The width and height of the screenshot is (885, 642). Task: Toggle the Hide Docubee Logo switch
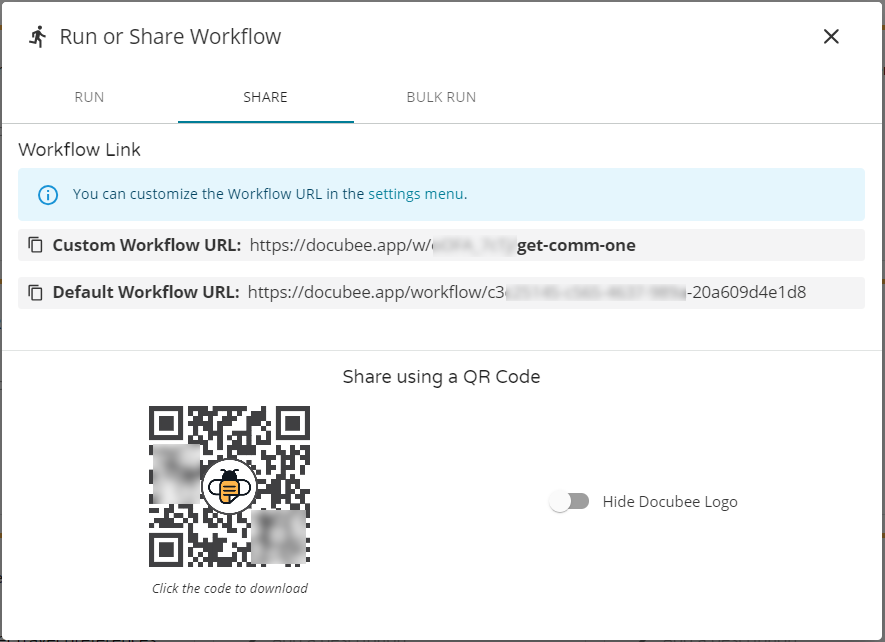(569, 501)
